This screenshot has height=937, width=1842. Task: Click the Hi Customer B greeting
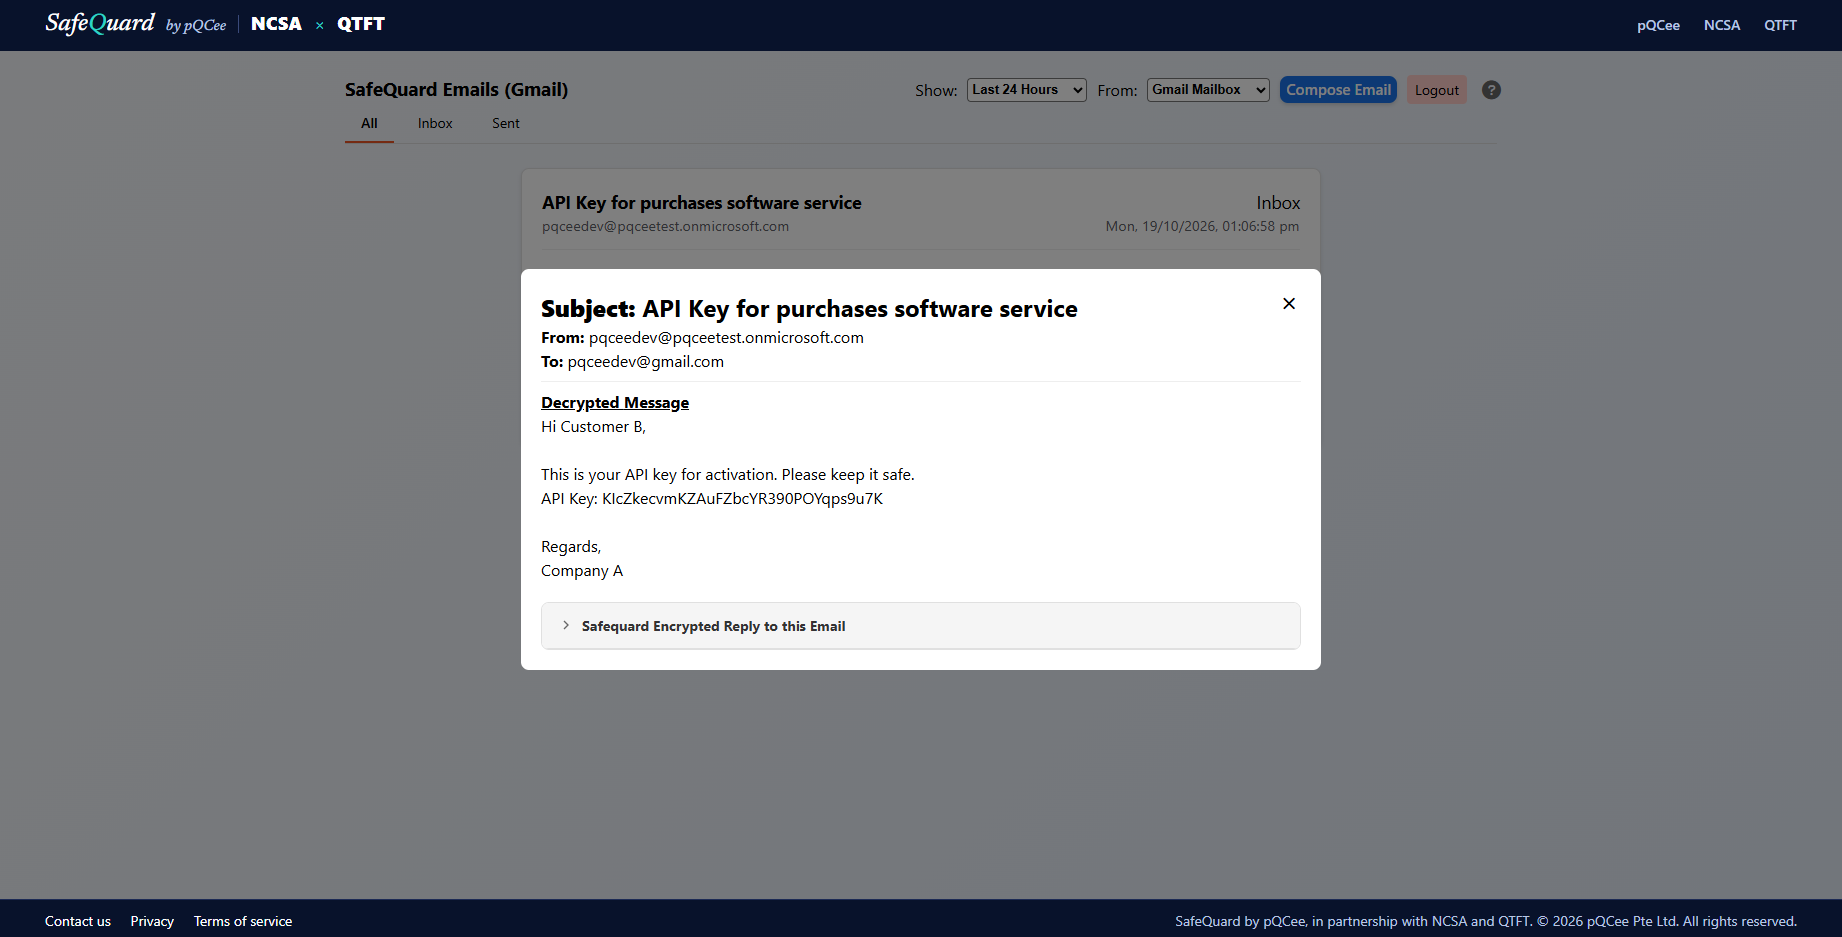click(x=593, y=427)
